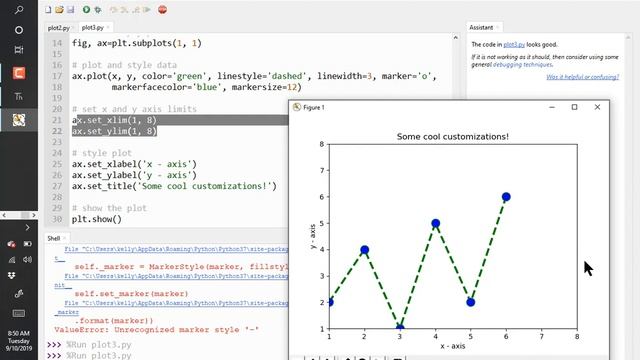The image size is (640, 360).
Task: Open the File traceback link above self.set_marker(marker)
Action: pos(176,276)
